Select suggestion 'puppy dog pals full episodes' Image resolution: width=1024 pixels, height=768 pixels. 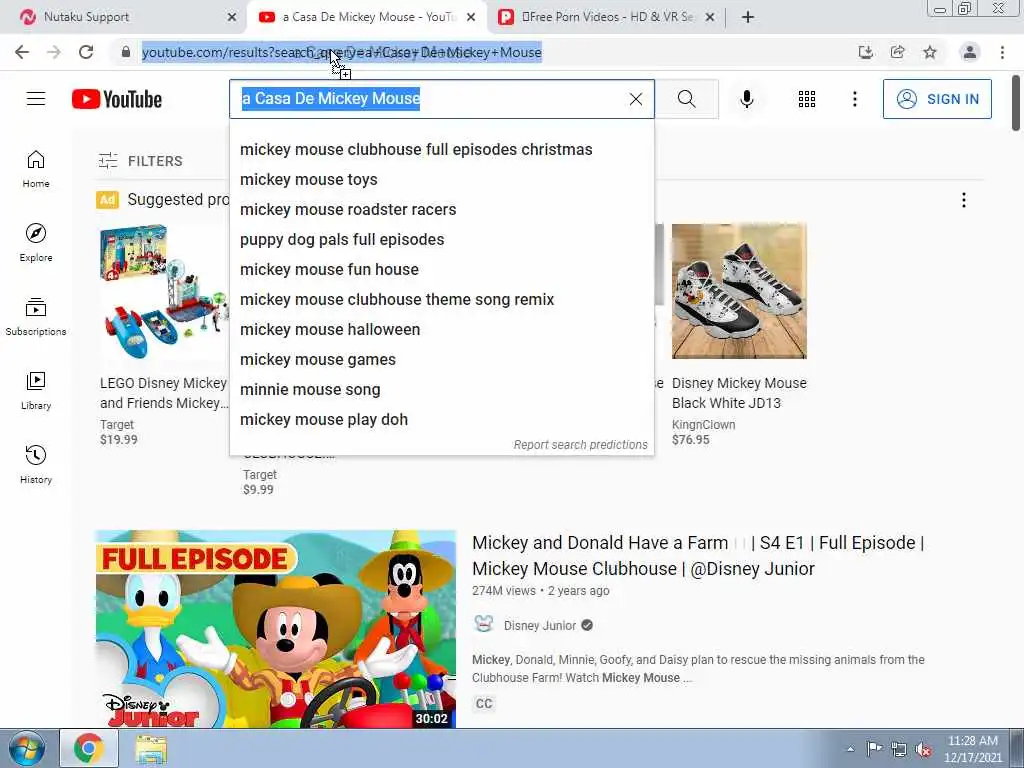441,240
